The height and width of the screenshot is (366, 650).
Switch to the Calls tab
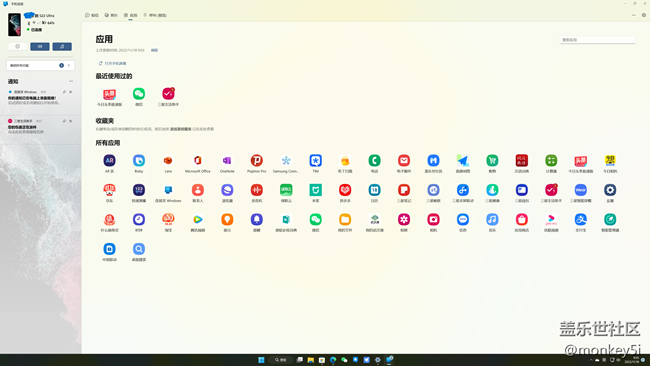click(x=155, y=15)
